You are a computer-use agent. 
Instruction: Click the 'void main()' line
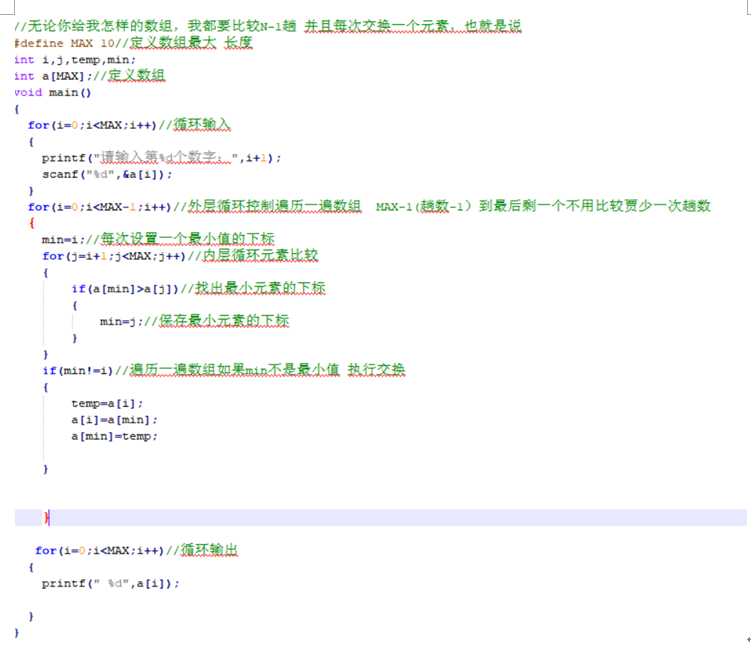click(x=52, y=92)
